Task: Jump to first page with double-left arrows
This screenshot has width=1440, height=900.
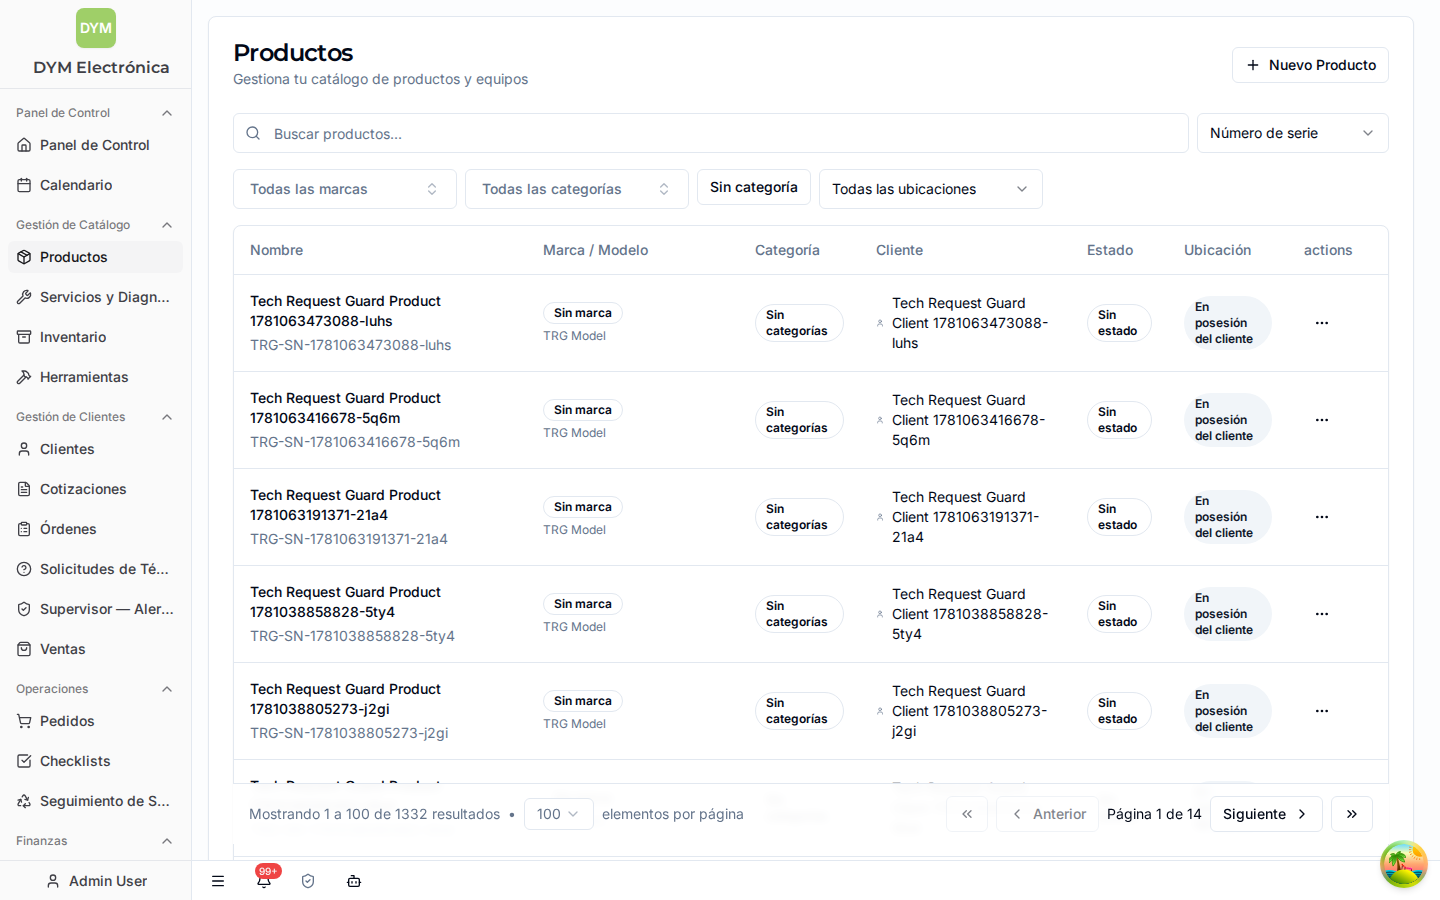Action: pos(967,814)
